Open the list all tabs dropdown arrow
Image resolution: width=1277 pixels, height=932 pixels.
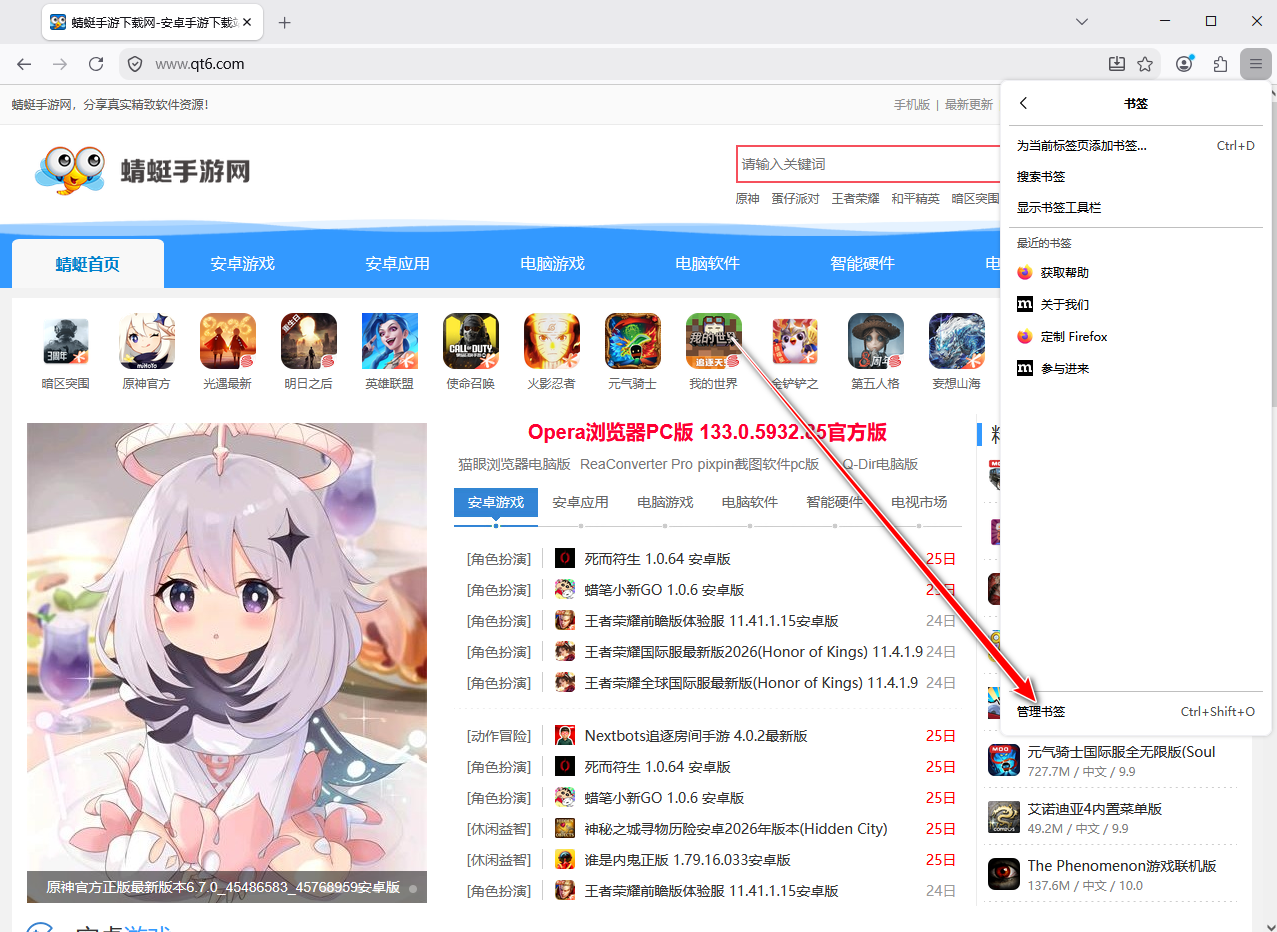(x=1082, y=22)
